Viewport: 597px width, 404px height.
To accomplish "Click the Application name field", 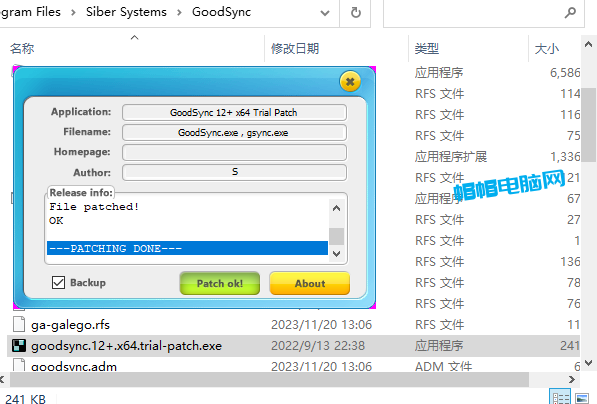I will tap(234, 112).
